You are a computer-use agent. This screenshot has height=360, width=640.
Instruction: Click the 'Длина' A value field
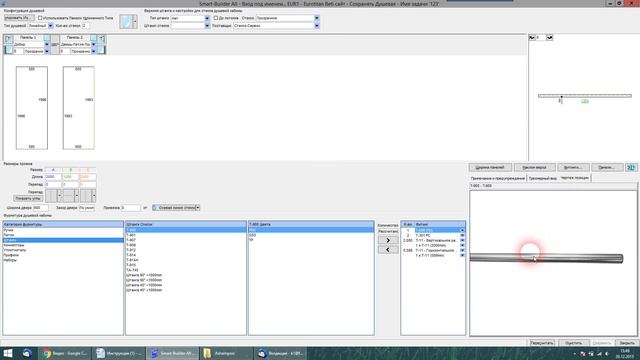(x=53, y=177)
